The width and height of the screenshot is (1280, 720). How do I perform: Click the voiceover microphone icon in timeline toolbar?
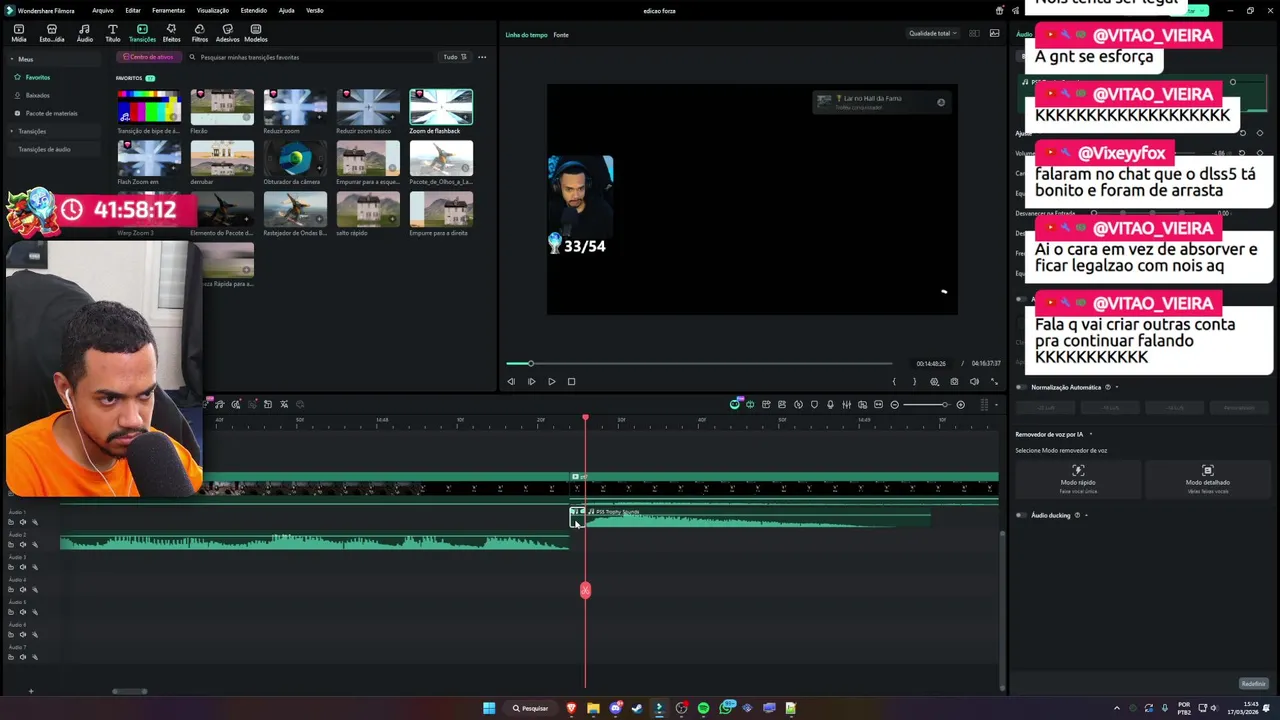pyautogui.click(x=830, y=404)
